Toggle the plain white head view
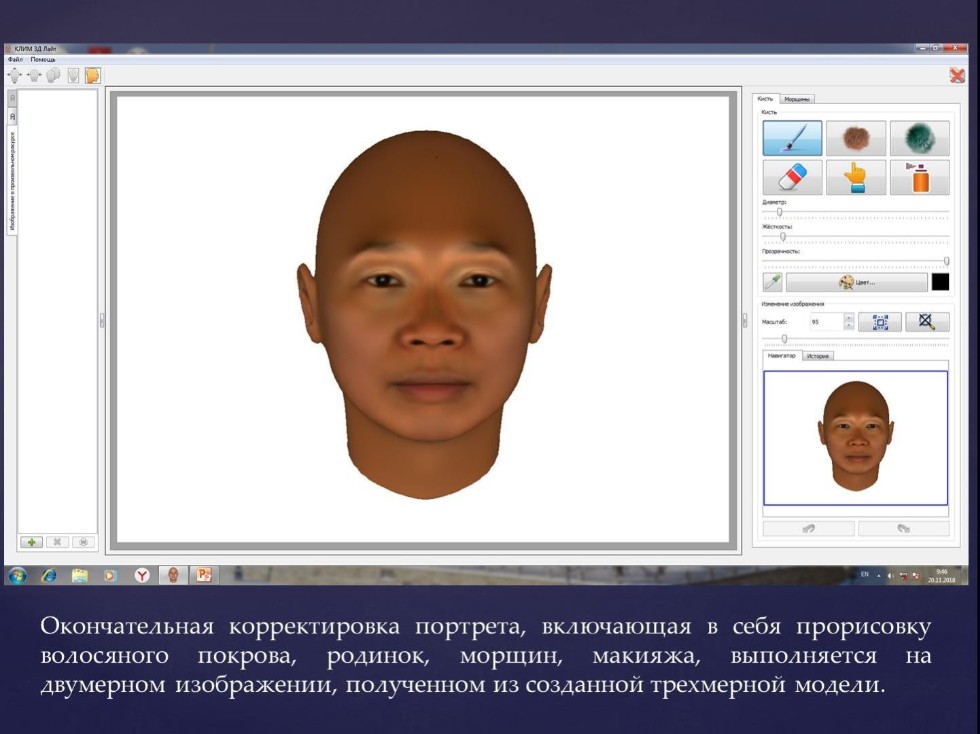This screenshot has height=734, width=980. 73,76
